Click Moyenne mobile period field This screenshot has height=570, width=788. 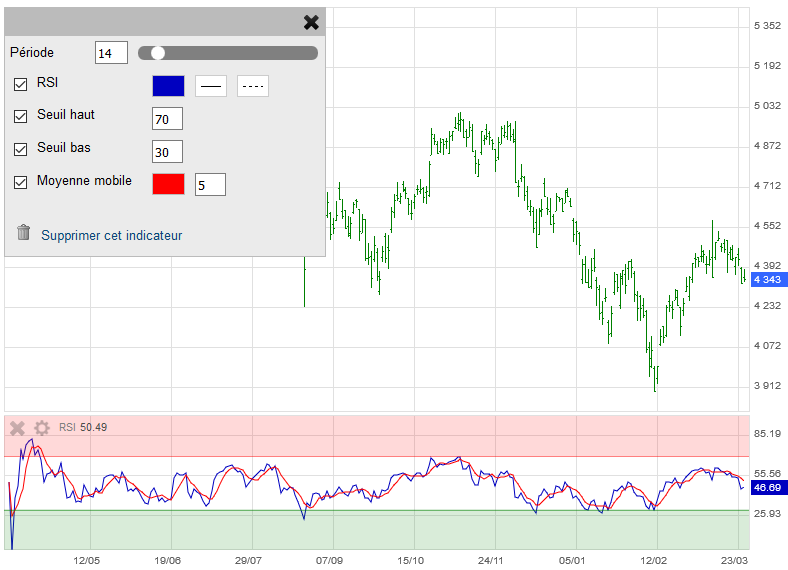pyautogui.click(x=210, y=184)
